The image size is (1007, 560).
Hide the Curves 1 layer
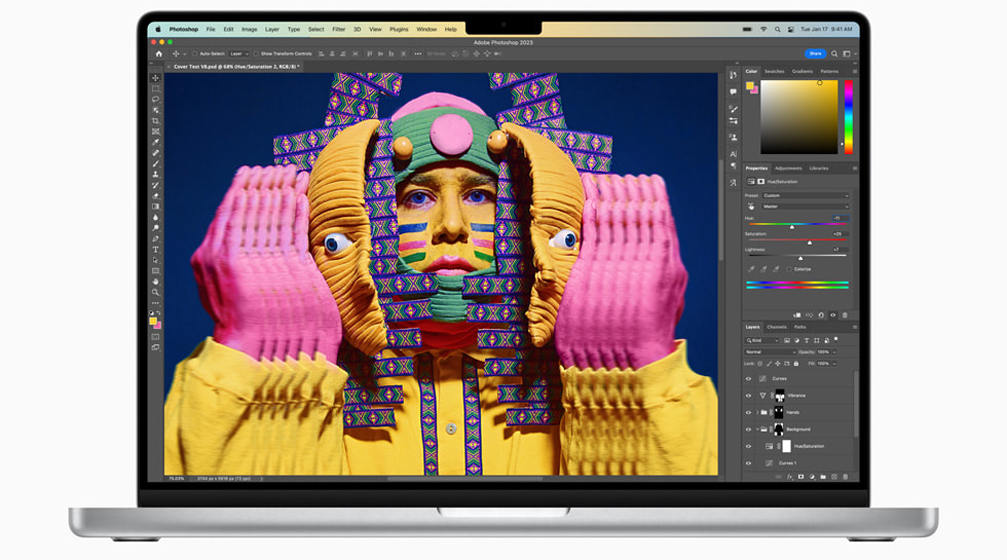[x=748, y=463]
